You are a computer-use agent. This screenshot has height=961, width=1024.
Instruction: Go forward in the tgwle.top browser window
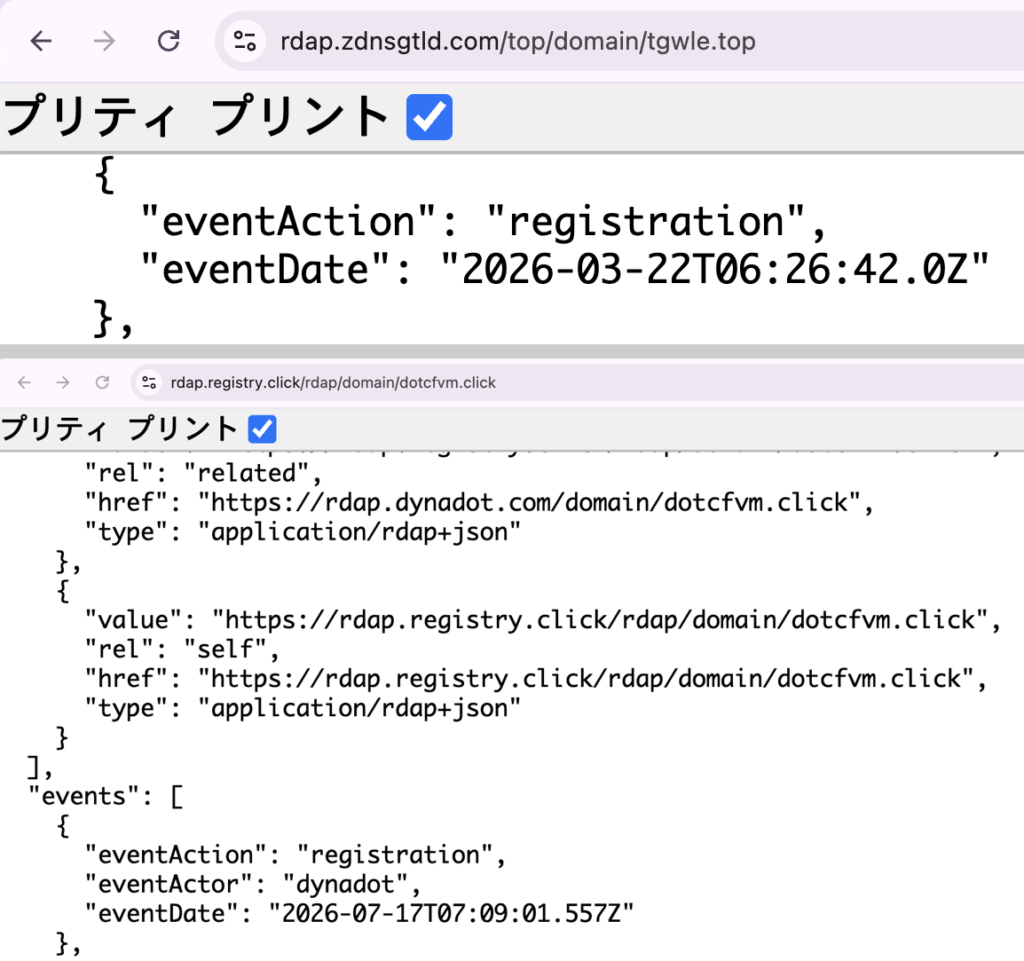coord(104,41)
